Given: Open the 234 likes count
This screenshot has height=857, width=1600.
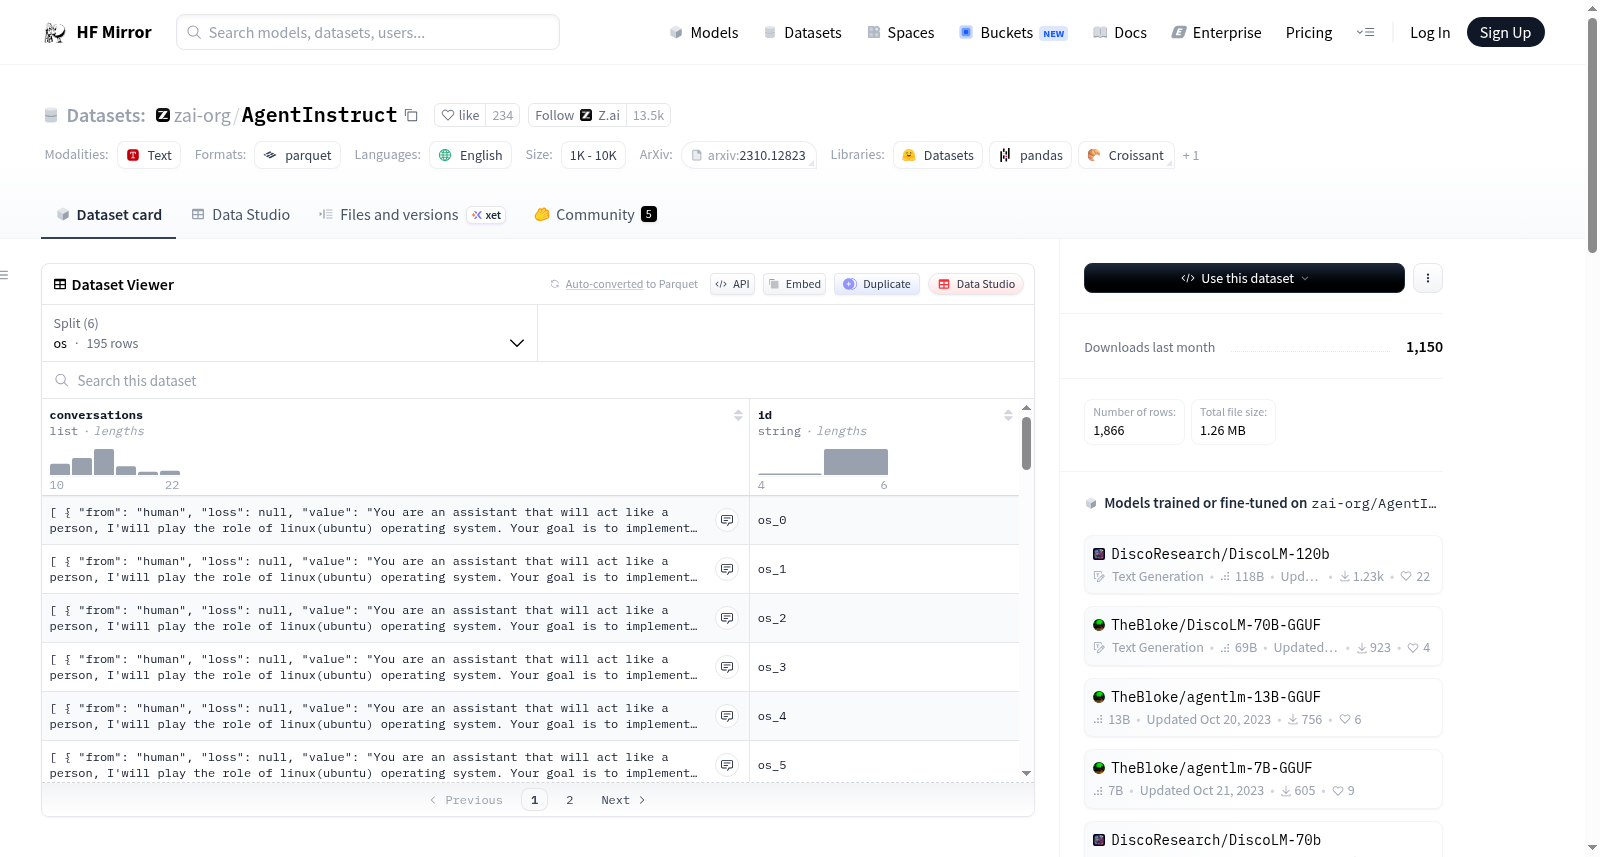Looking at the screenshot, I should click(x=503, y=115).
